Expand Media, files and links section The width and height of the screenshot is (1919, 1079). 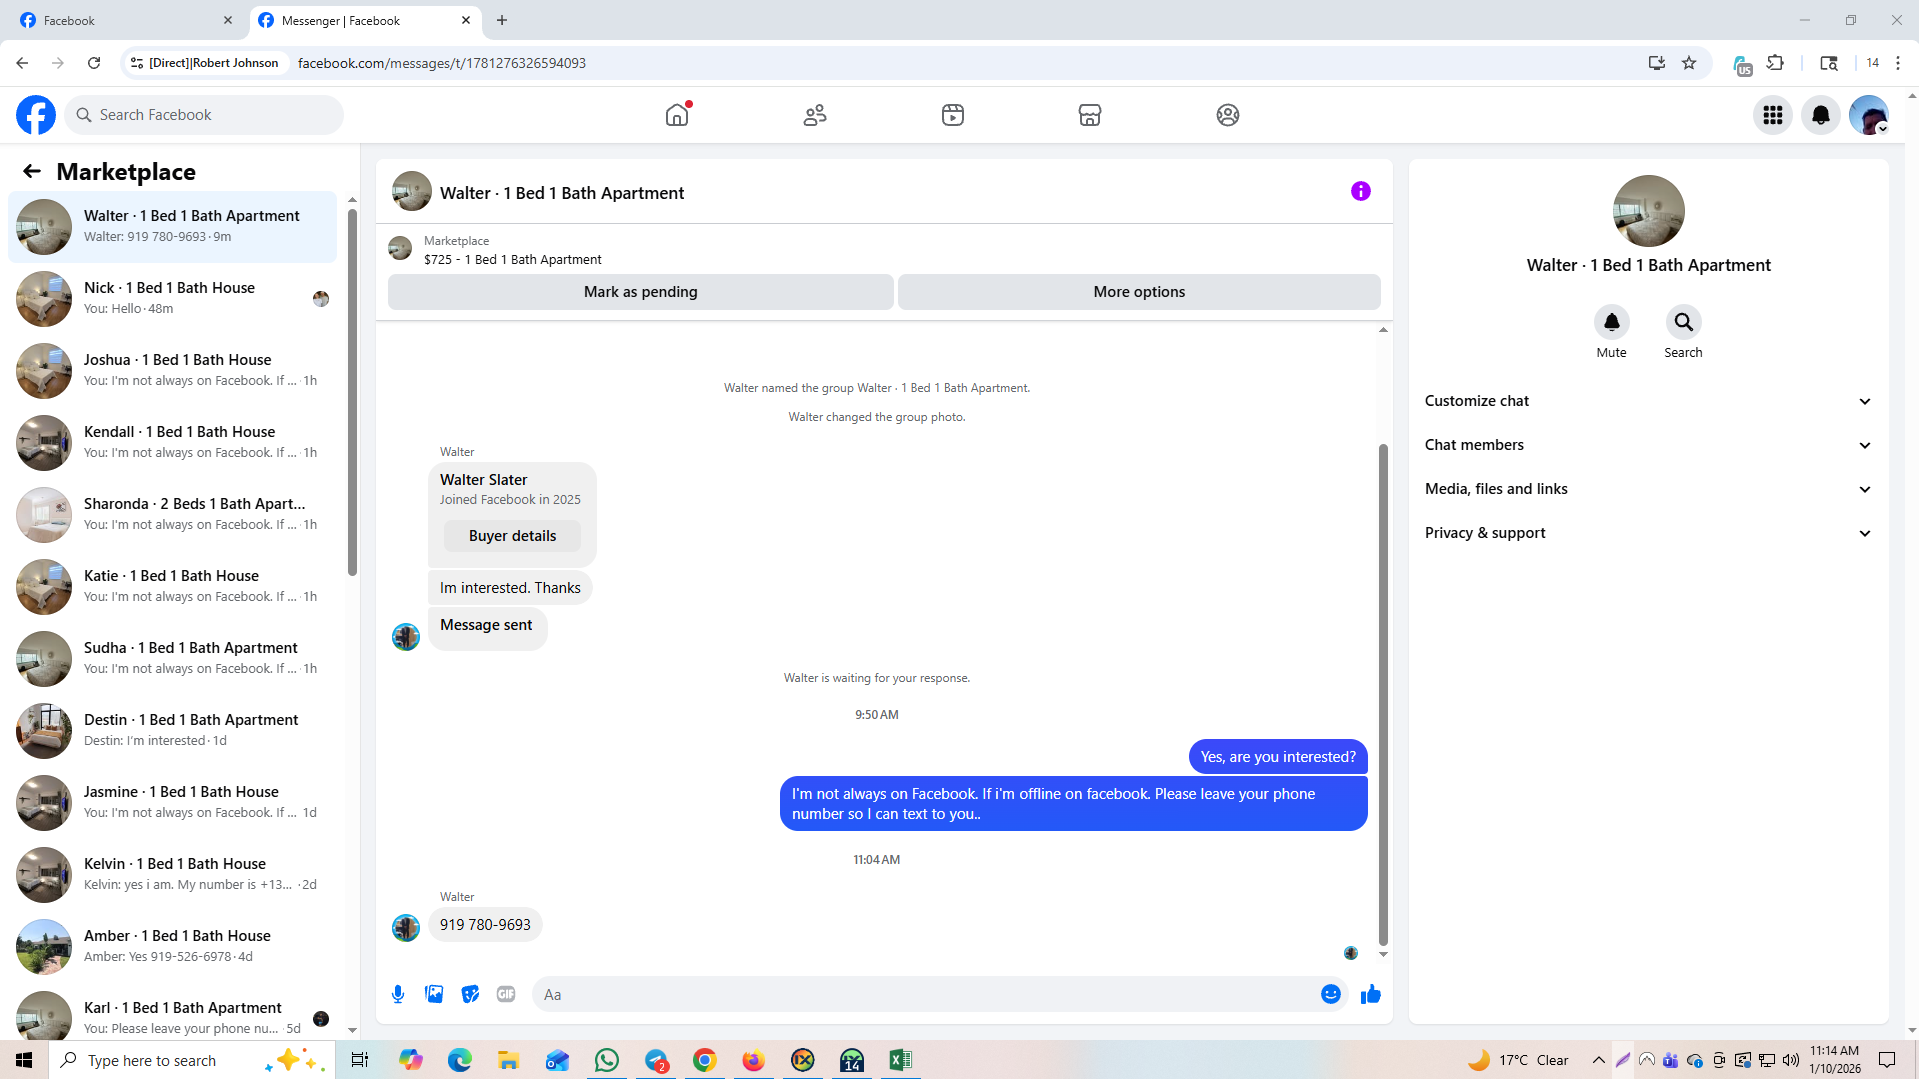pos(1648,489)
